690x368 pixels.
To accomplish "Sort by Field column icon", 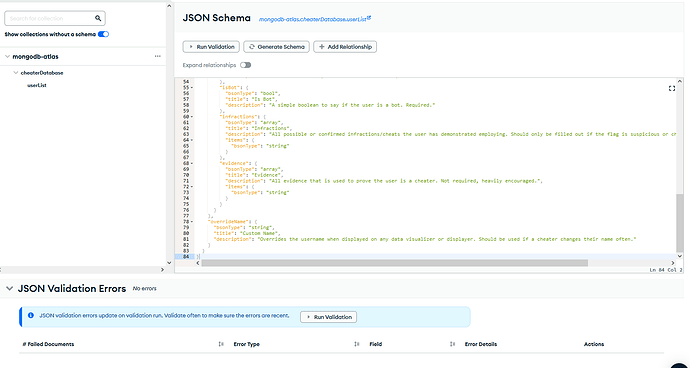I will tap(452, 344).
